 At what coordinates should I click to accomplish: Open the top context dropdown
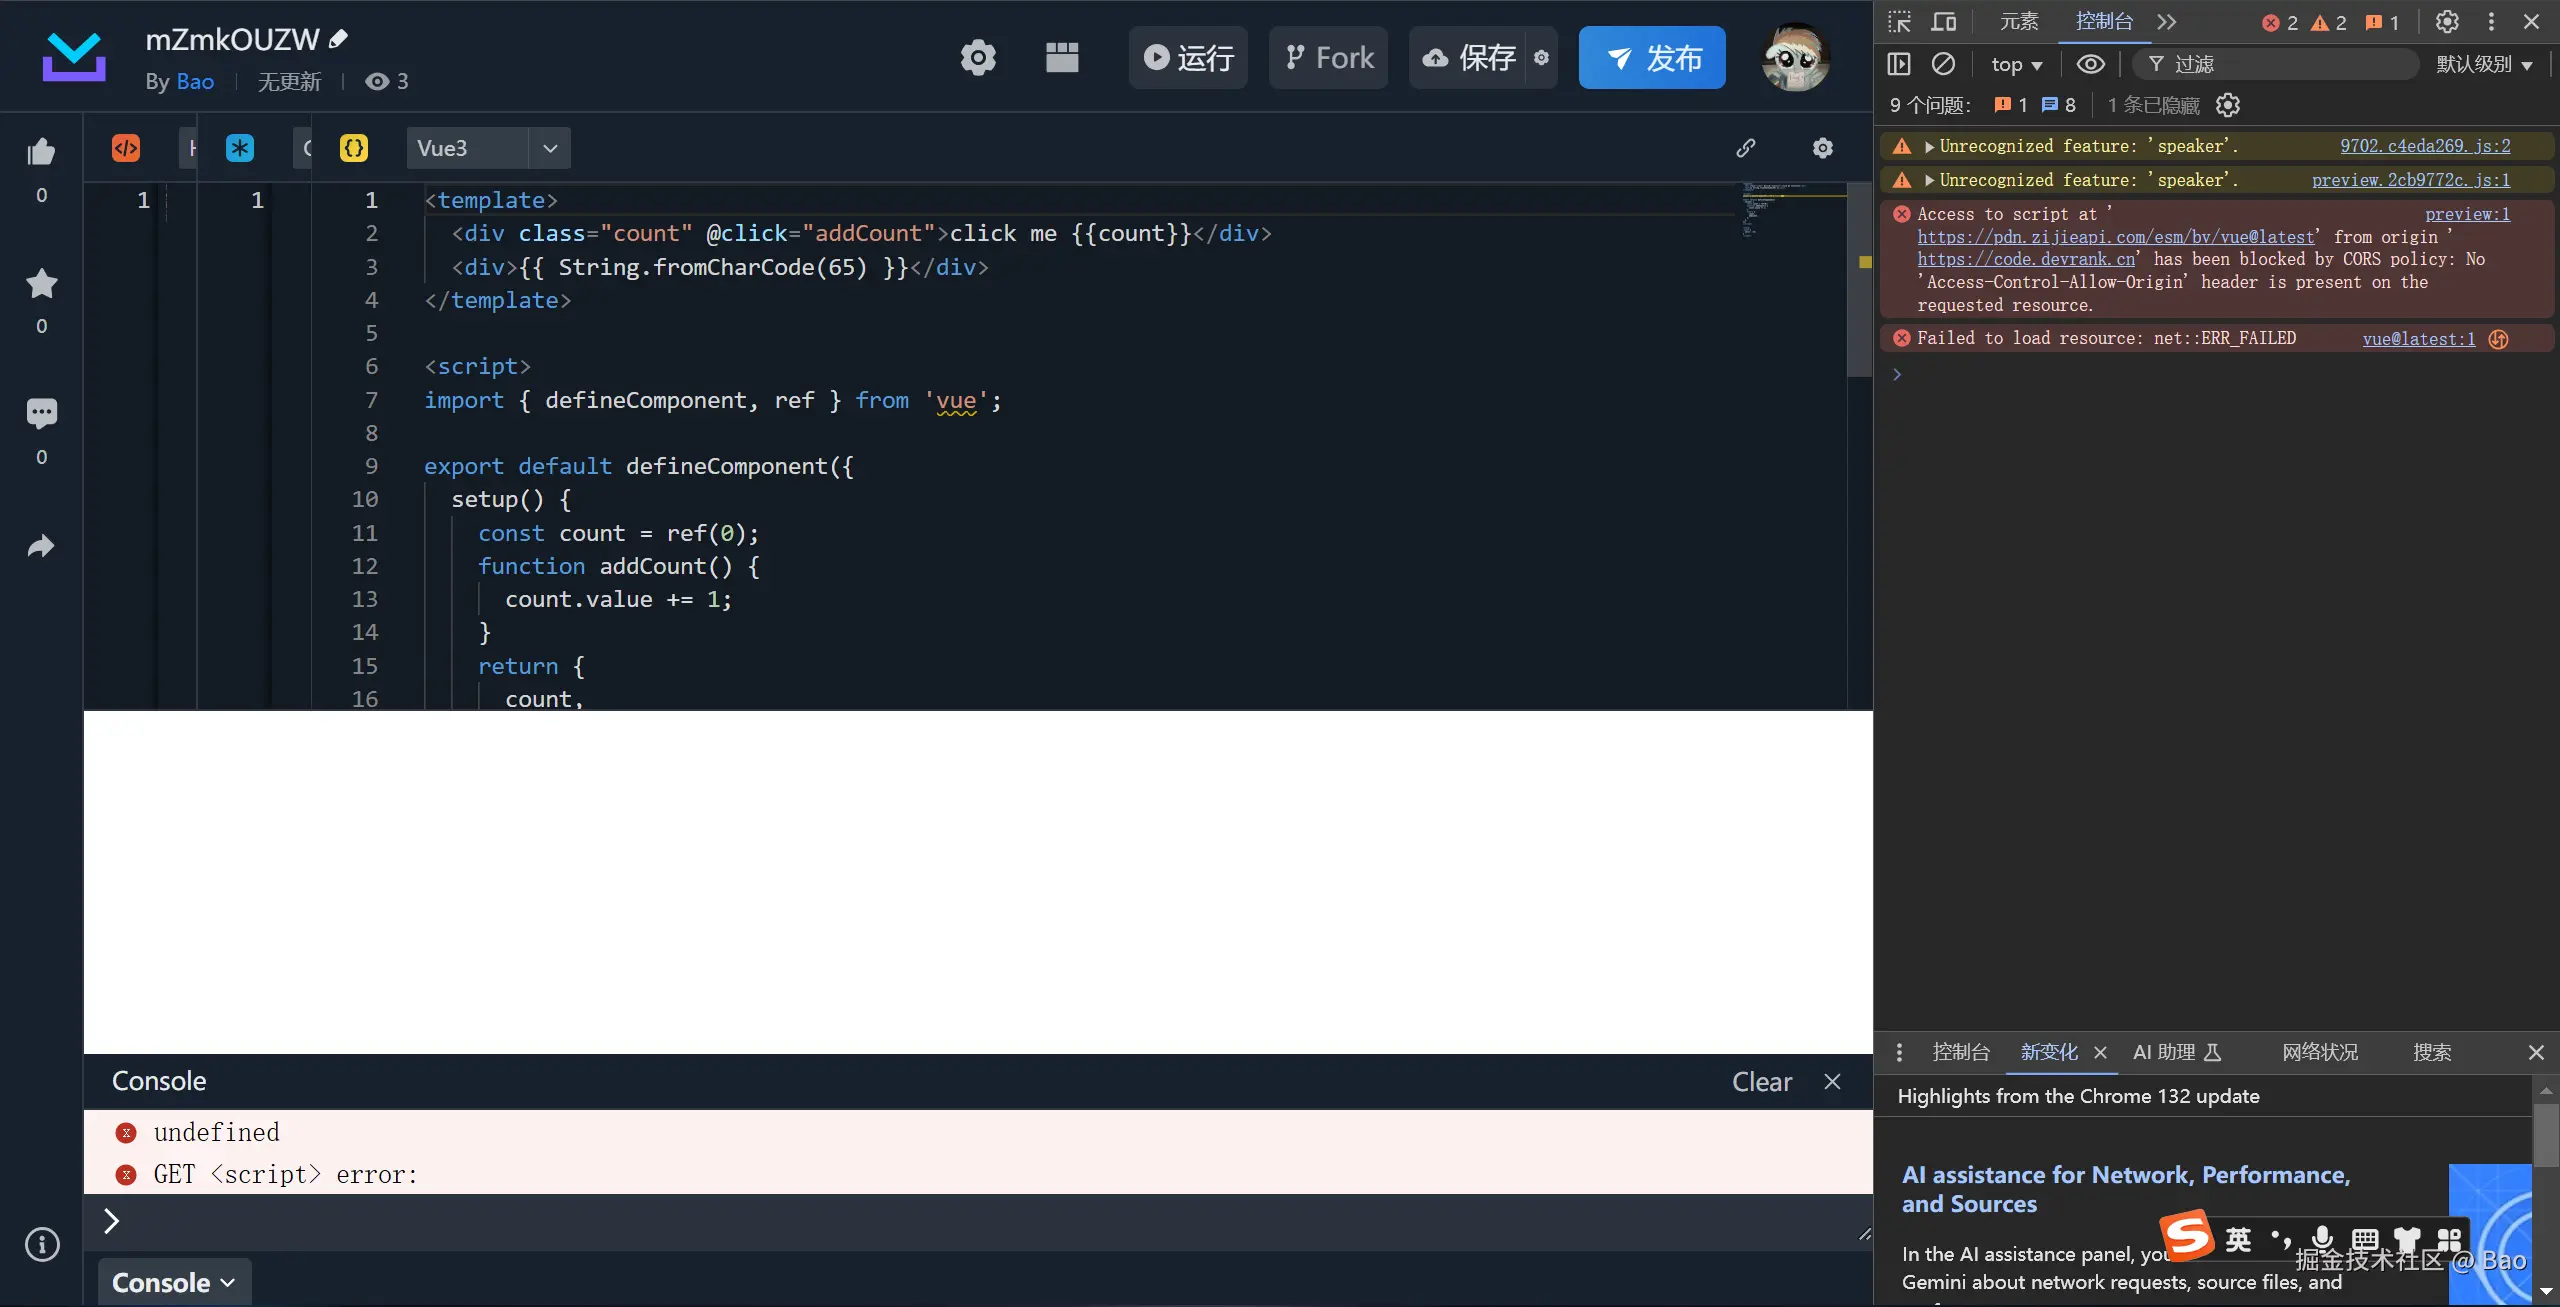tap(2016, 65)
